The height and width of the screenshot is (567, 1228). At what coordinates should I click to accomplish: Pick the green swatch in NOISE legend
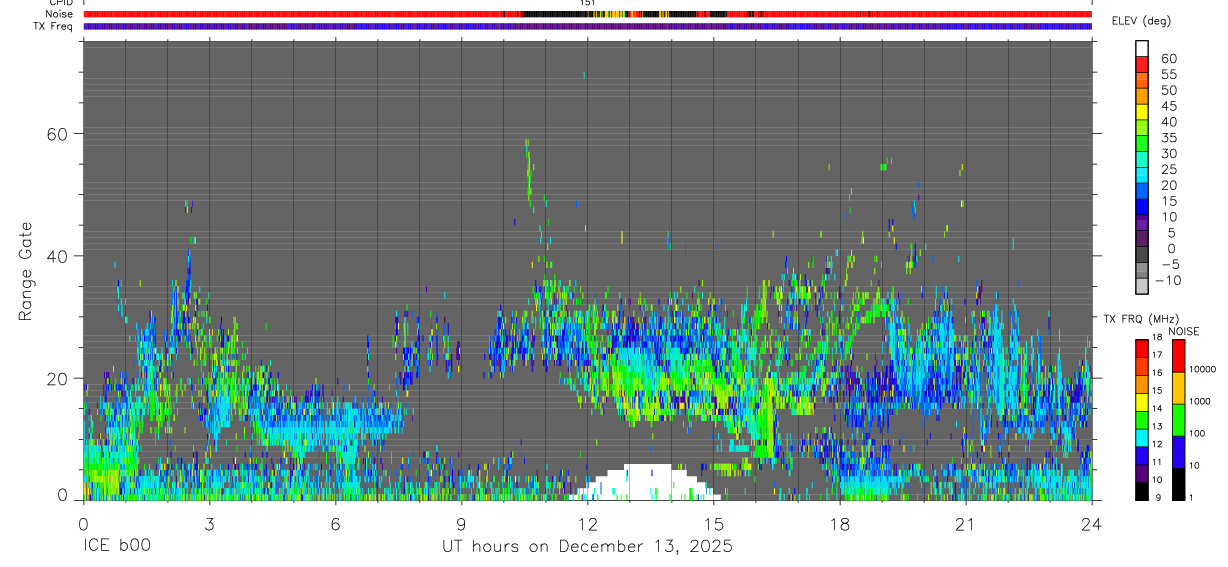1178,420
